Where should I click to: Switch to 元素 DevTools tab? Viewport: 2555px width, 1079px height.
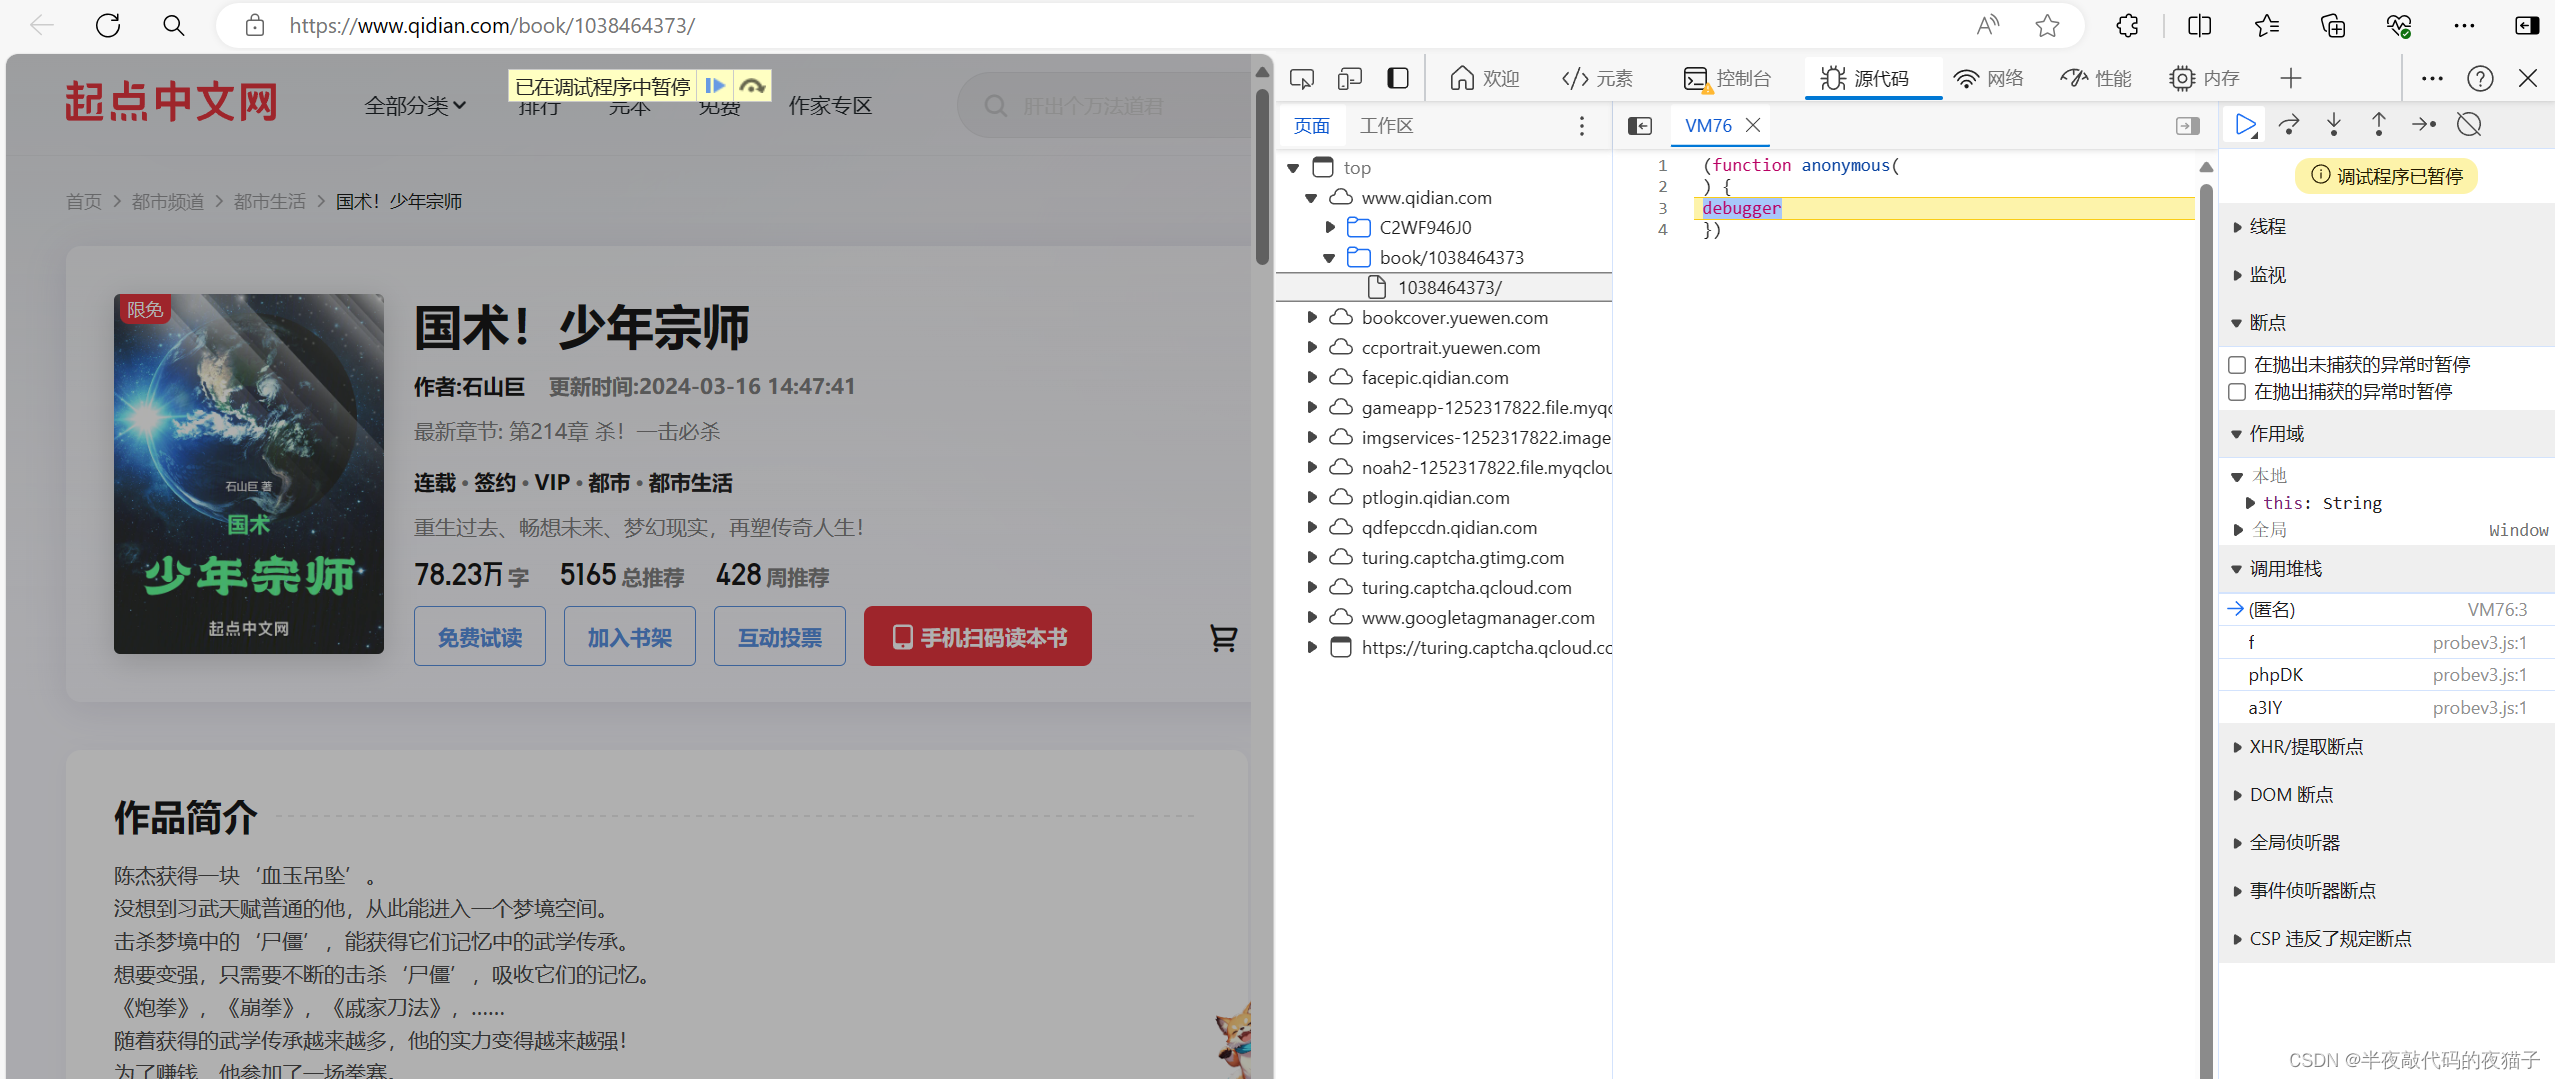(x=1598, y=78)
